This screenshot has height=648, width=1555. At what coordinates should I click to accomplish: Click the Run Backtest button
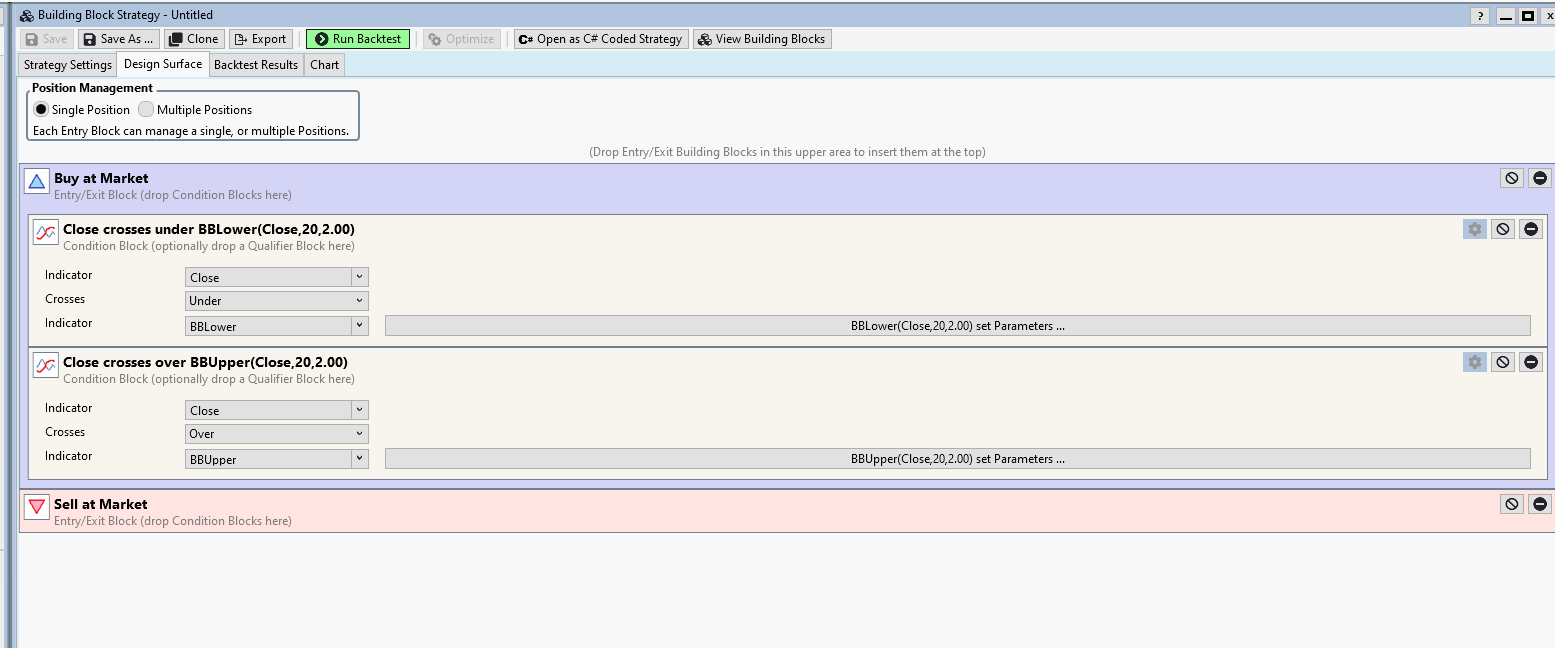coord(358,39)
